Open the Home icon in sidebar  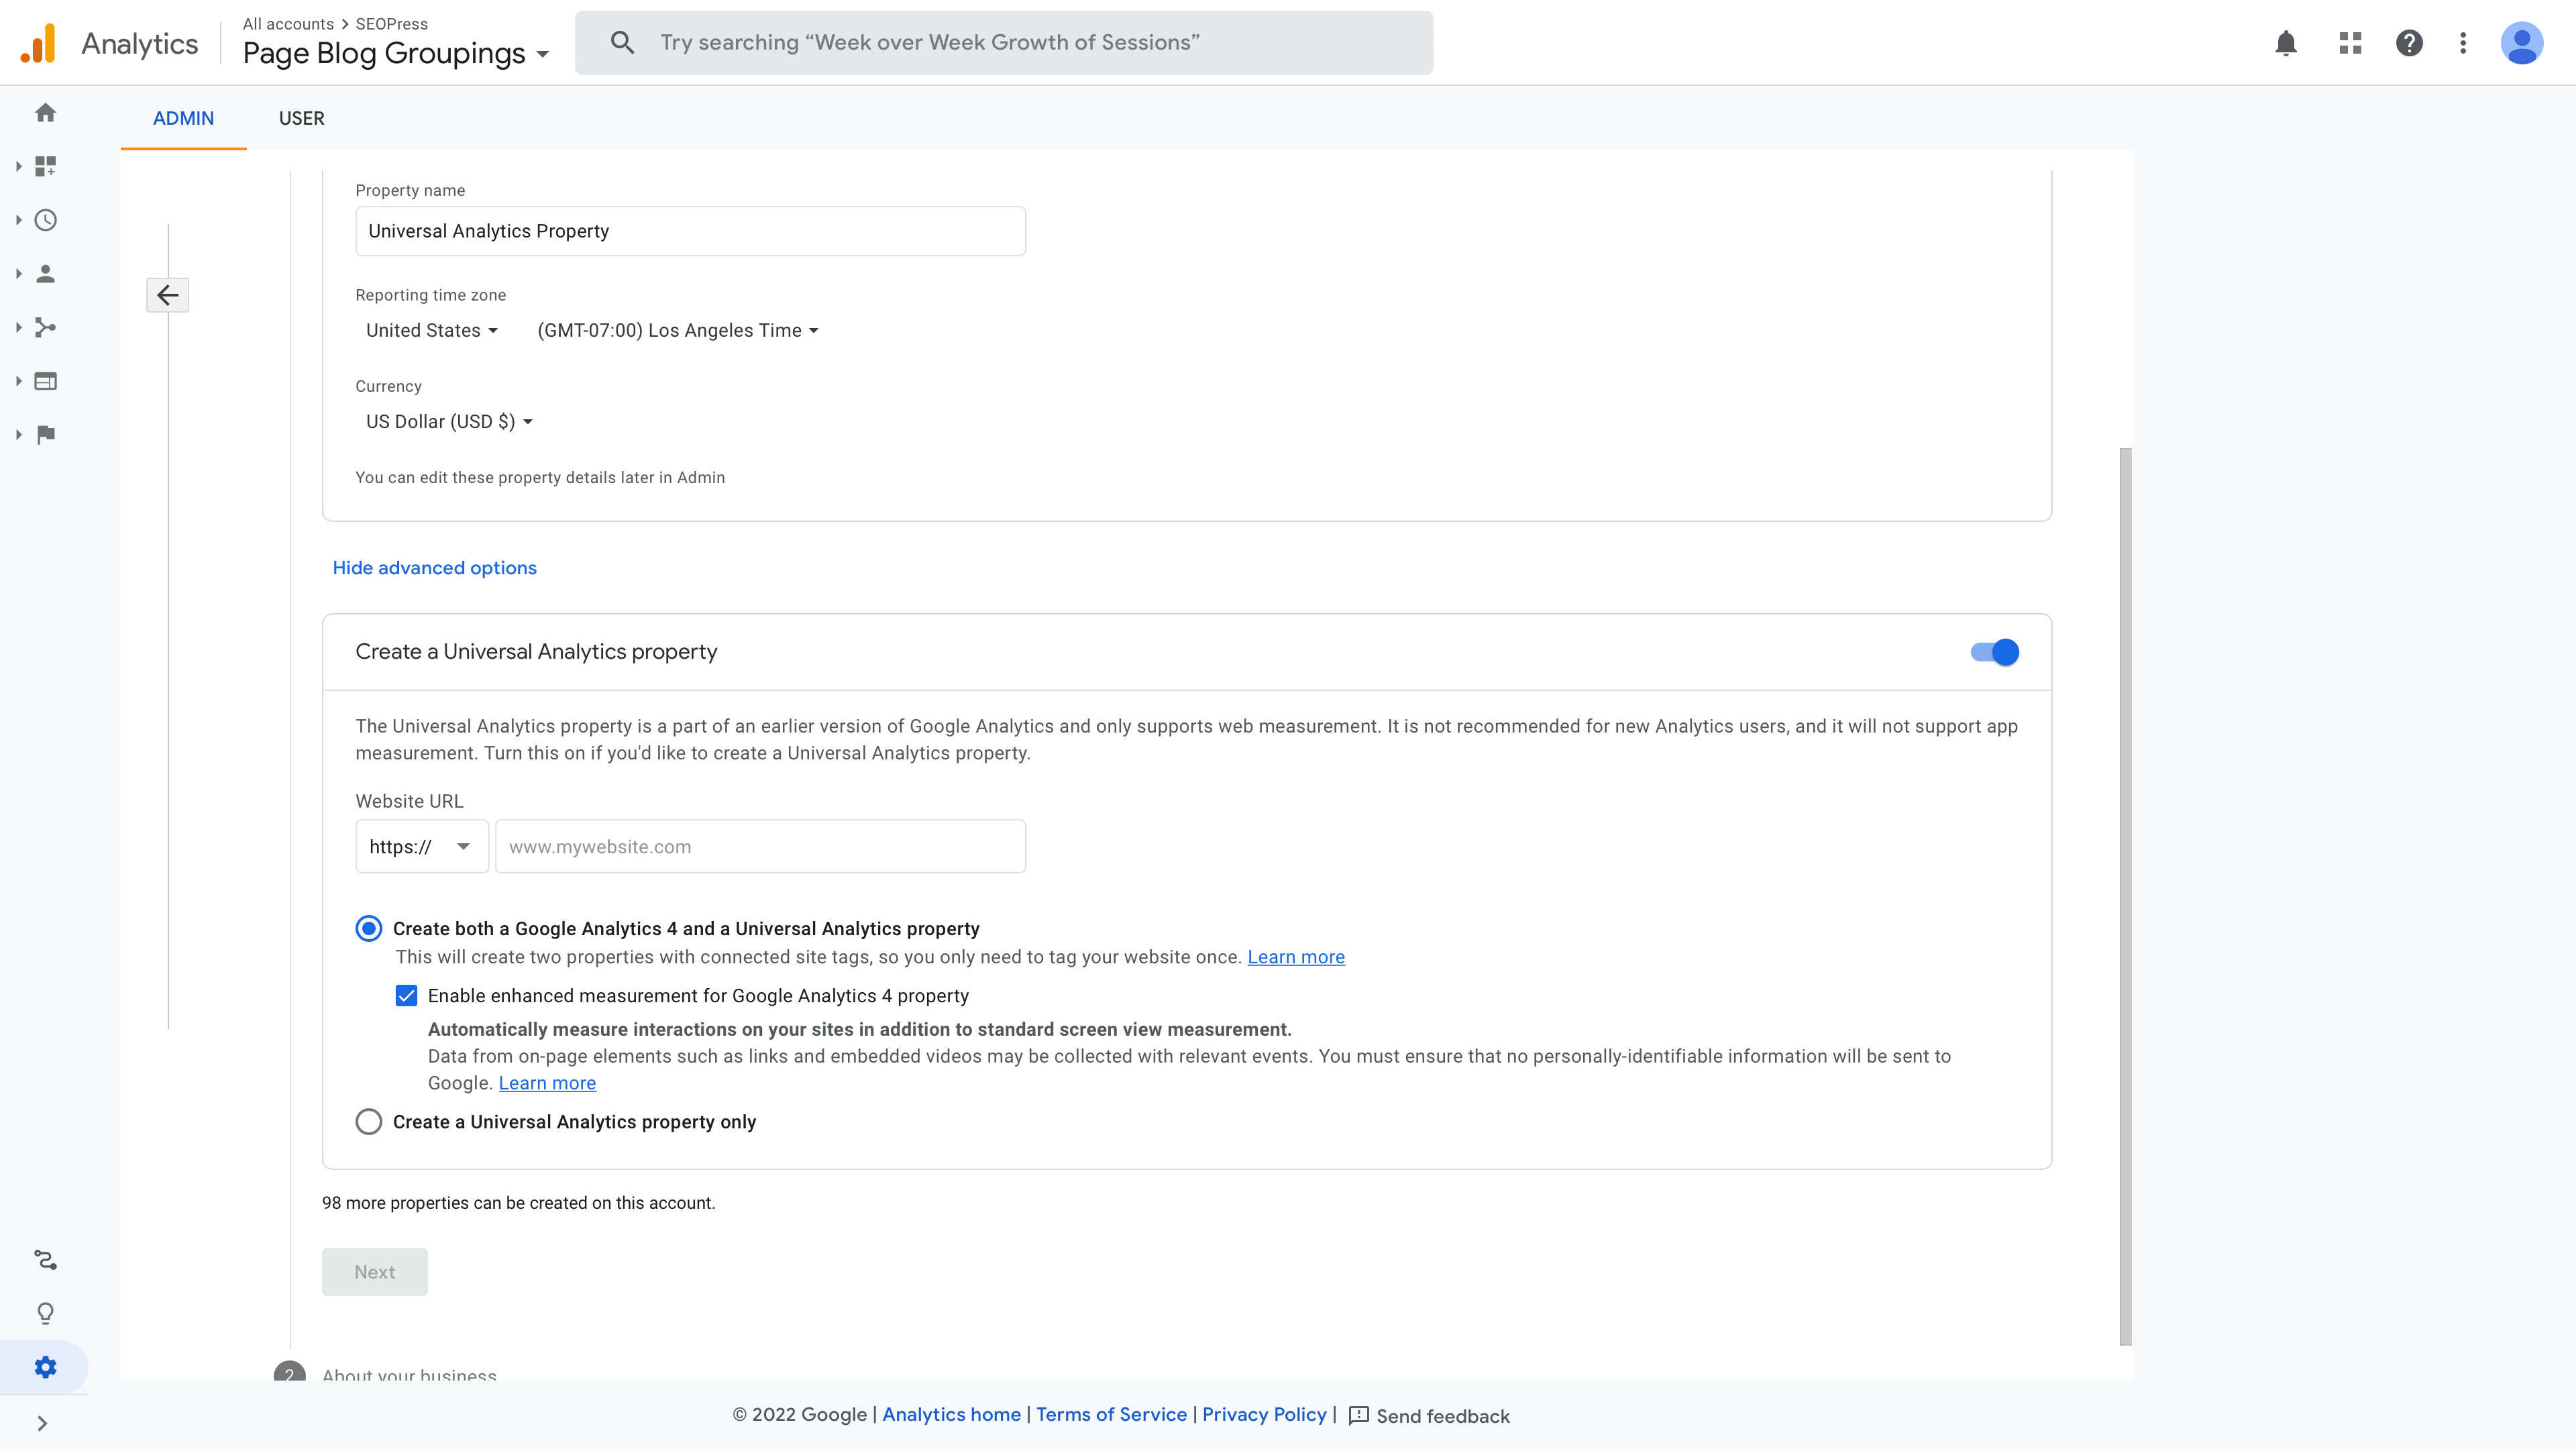(x=45, y=113)
